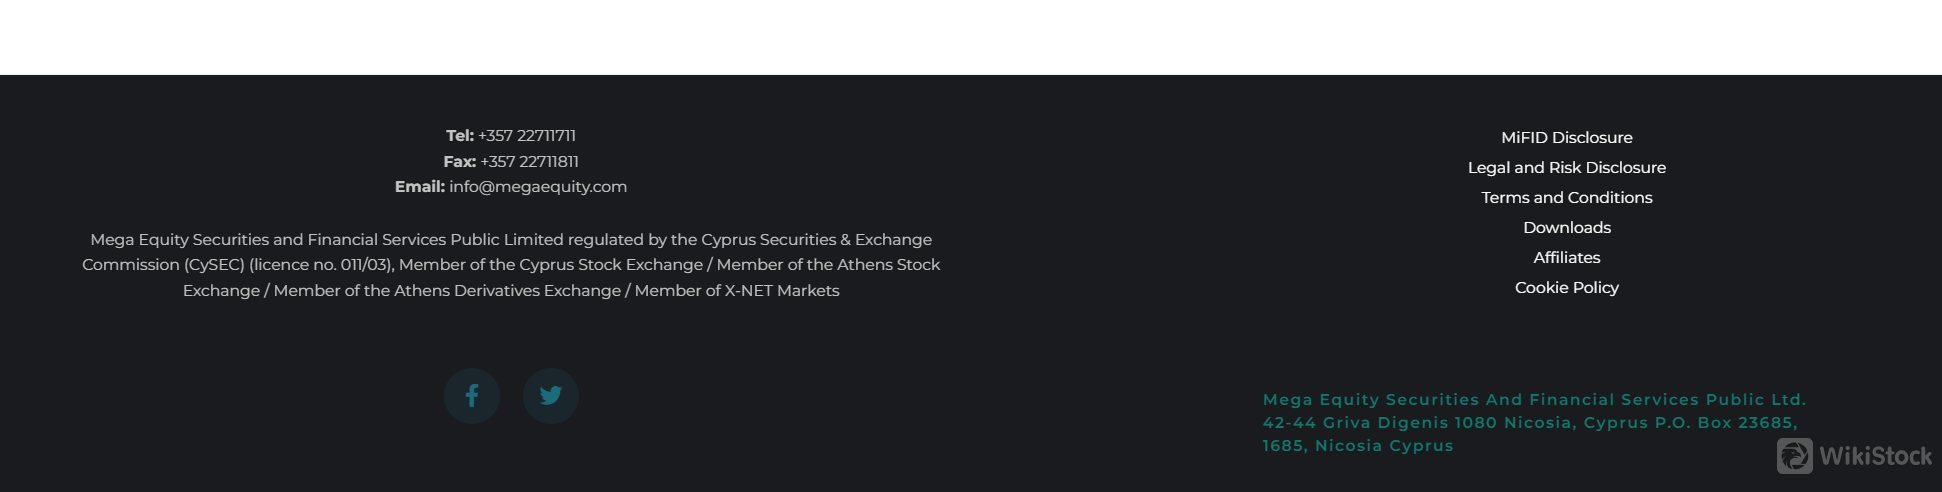Screen dimensions: 1942x492
Task: Click the bold "Fax:" label
Action: click(459, 162)
